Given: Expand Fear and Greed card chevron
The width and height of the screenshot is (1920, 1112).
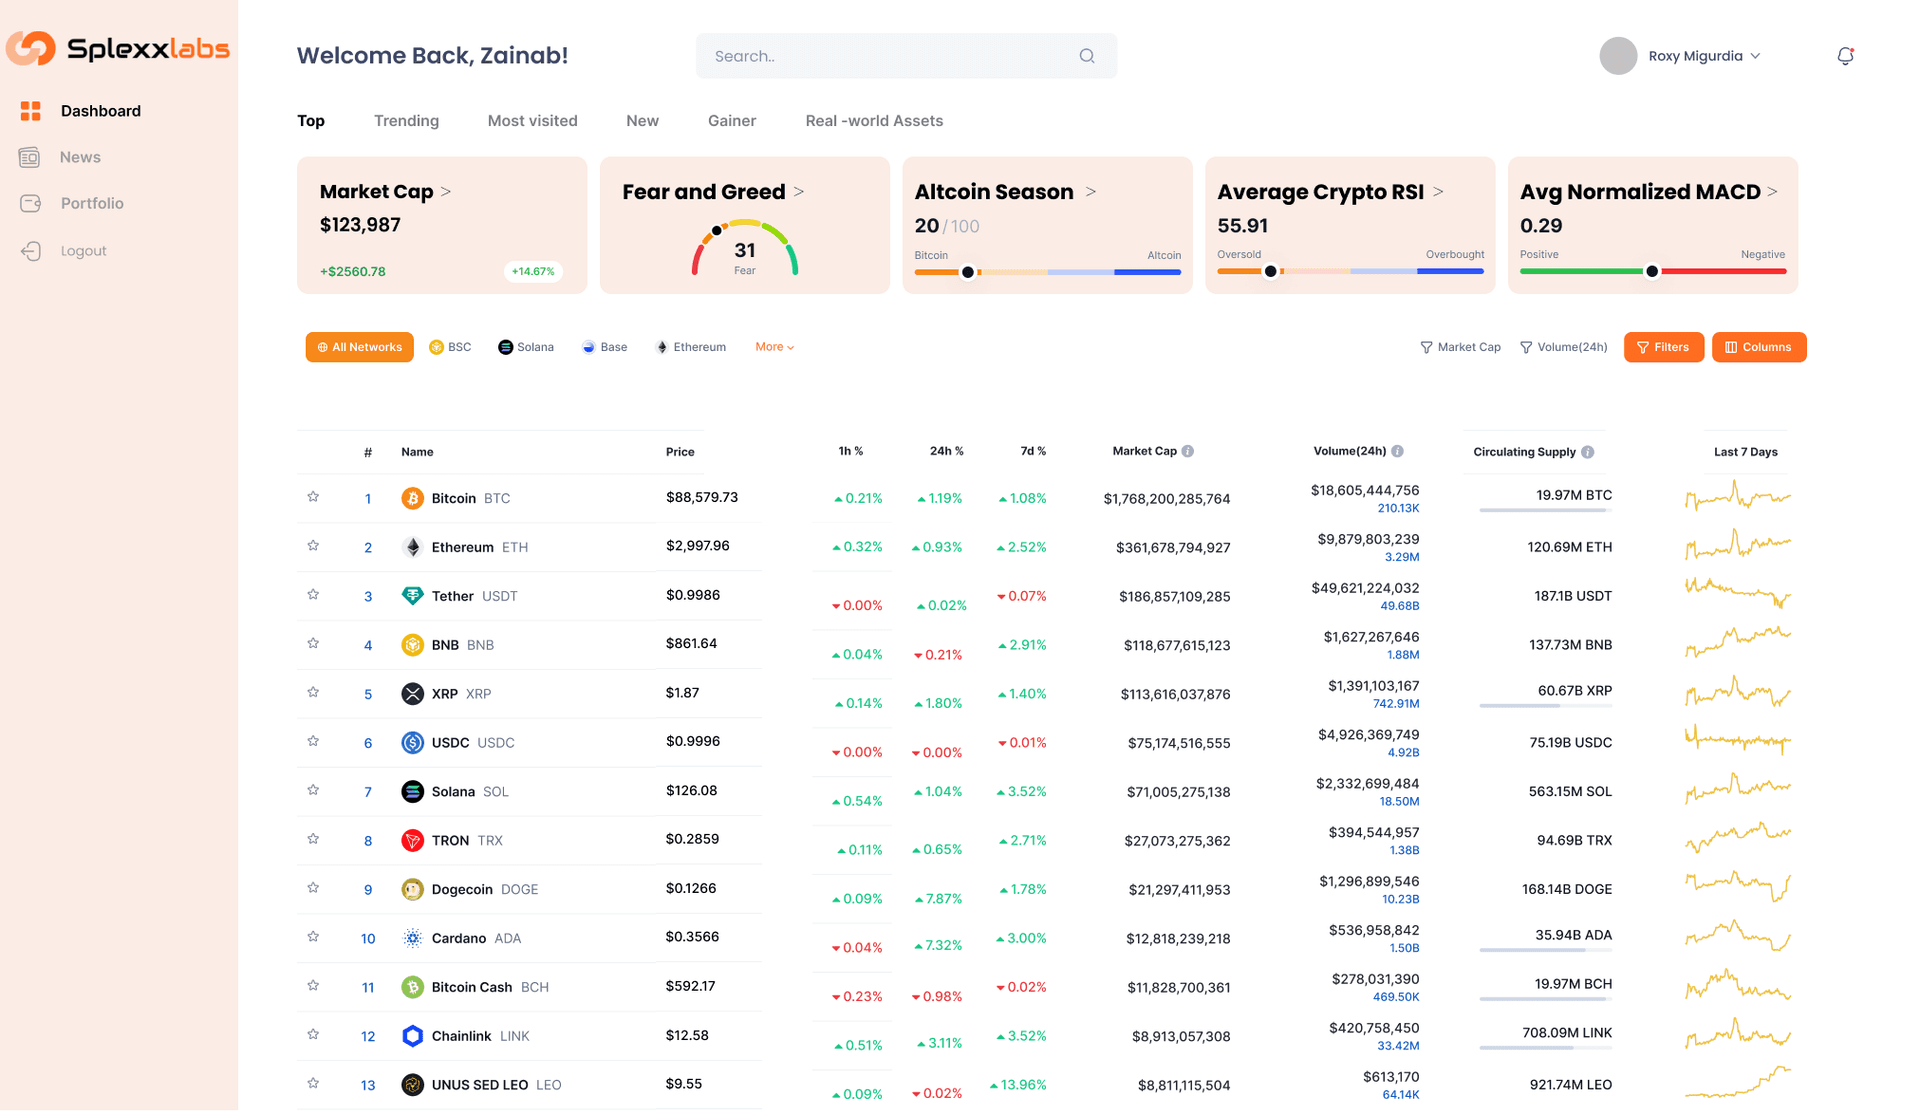Looking at the screenshot, I should point(799,192).
